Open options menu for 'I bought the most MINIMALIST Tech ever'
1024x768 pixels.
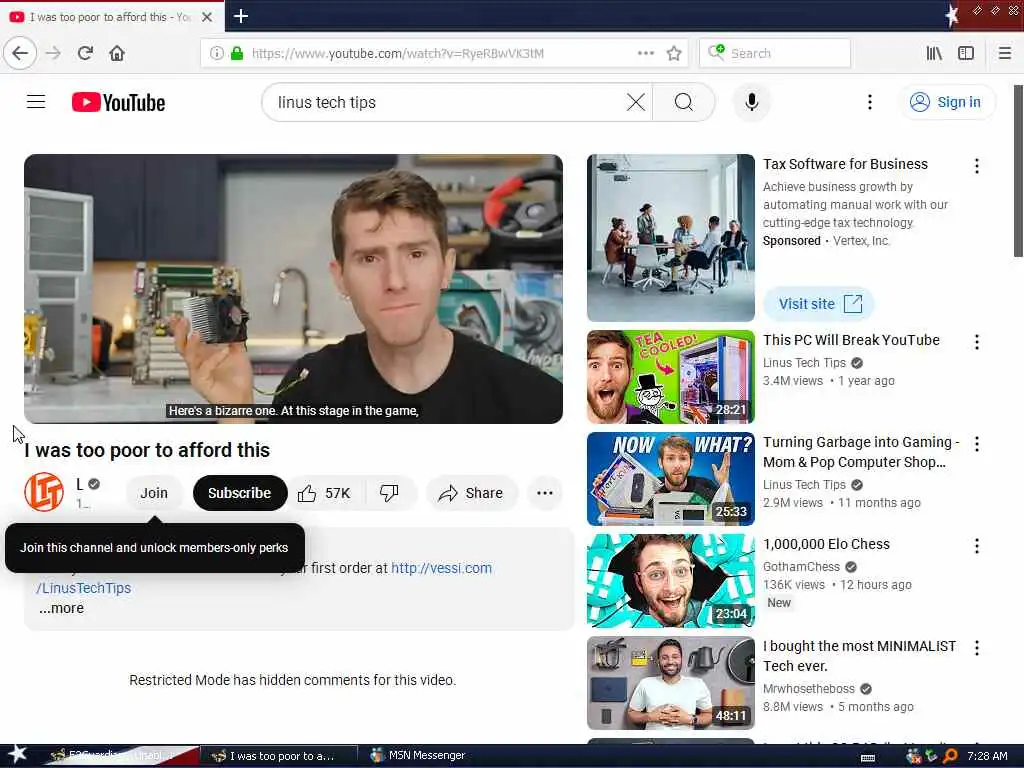tap(976, 648)
